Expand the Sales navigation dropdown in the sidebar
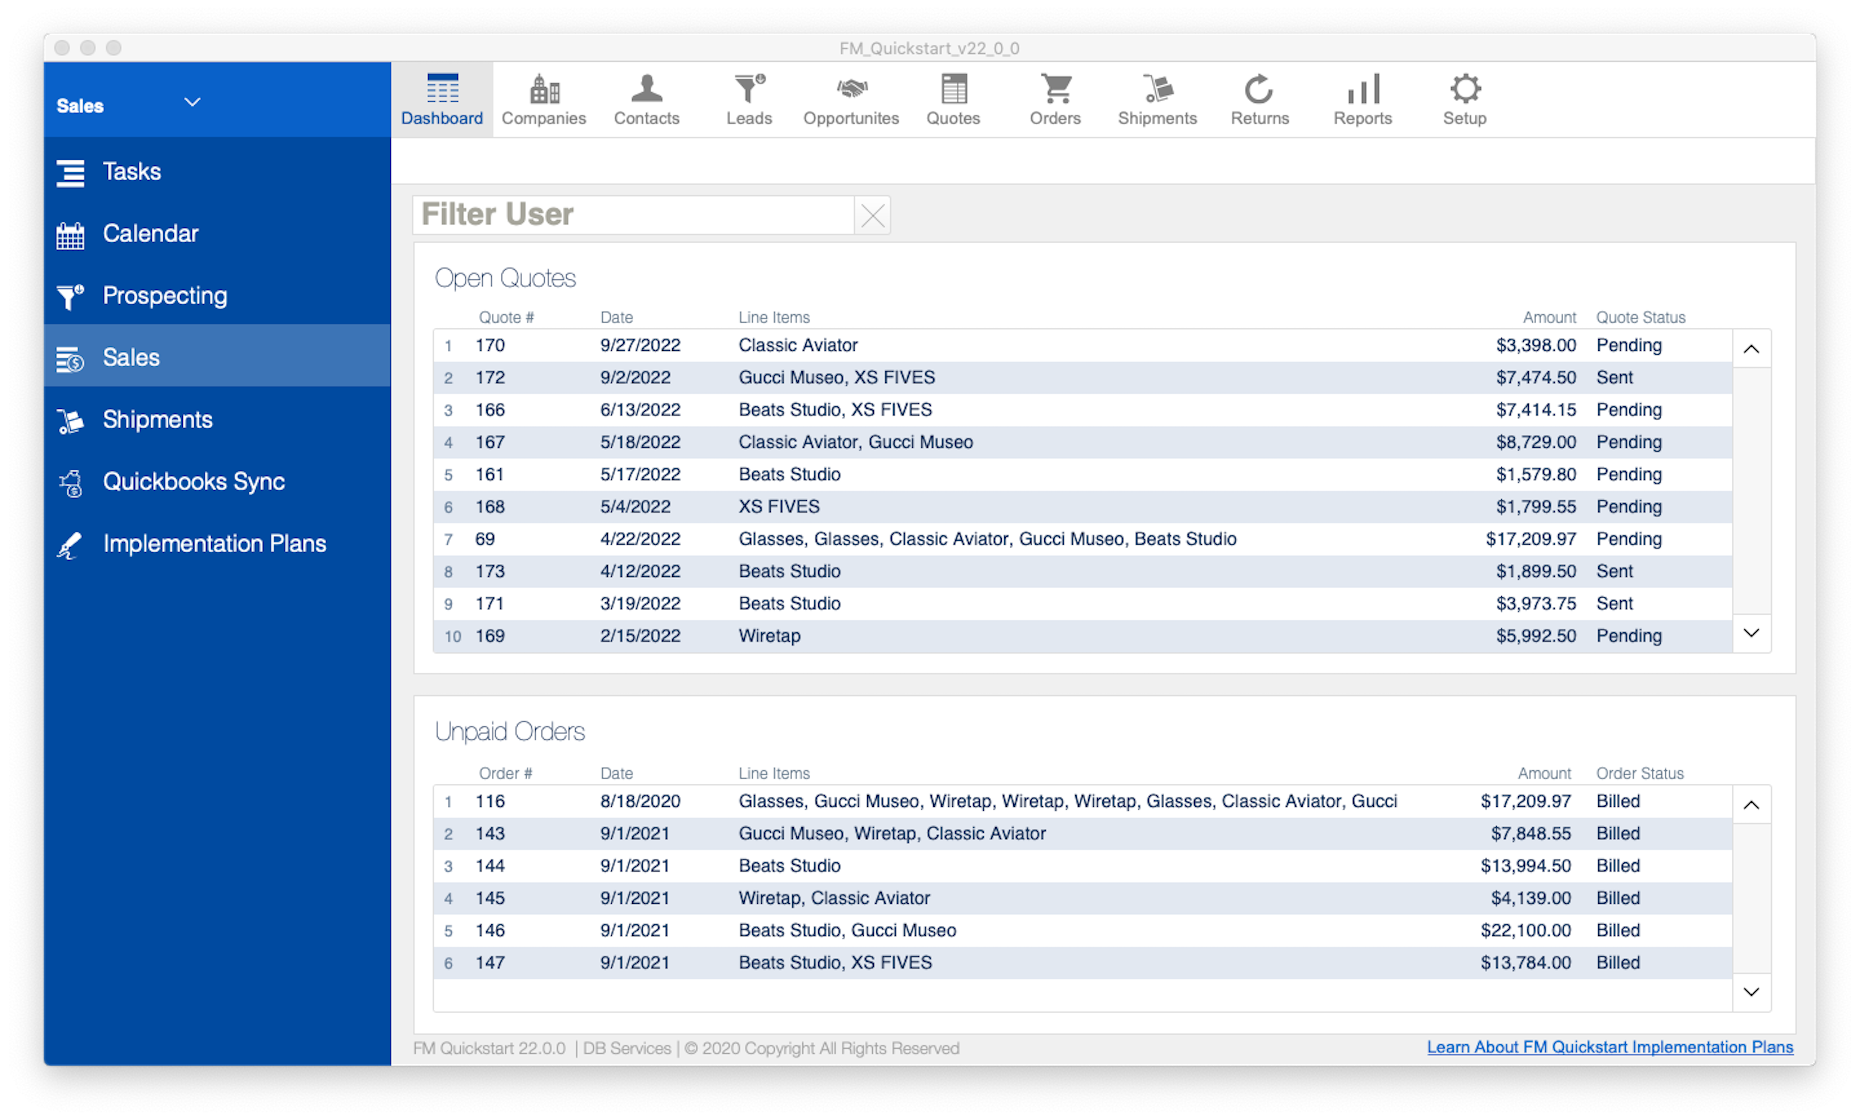This screenshot has width=1860, height=1120. point(190,102)
